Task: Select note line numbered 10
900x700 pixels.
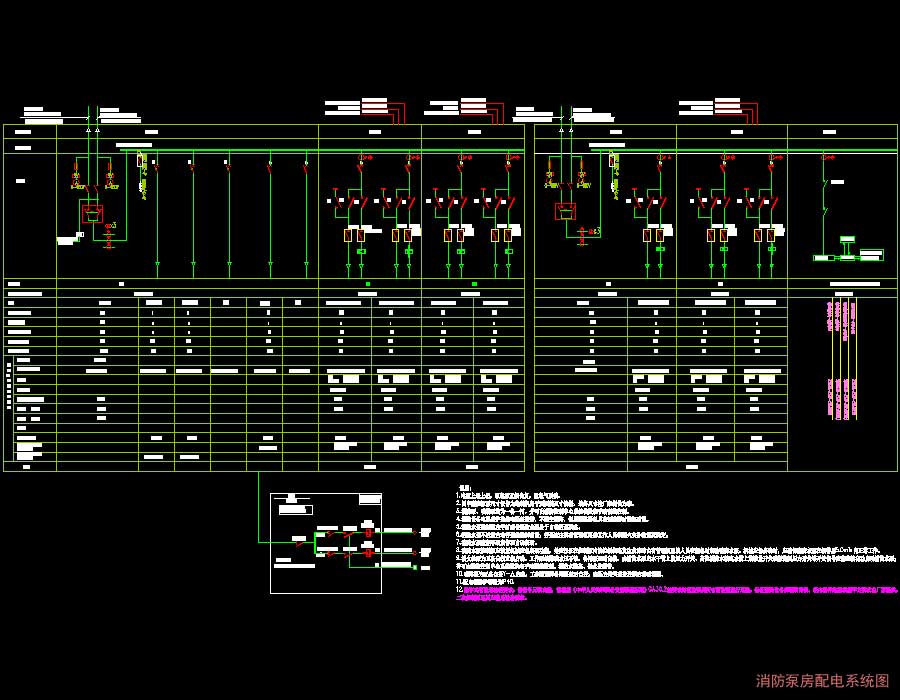Action: [560, 573]
